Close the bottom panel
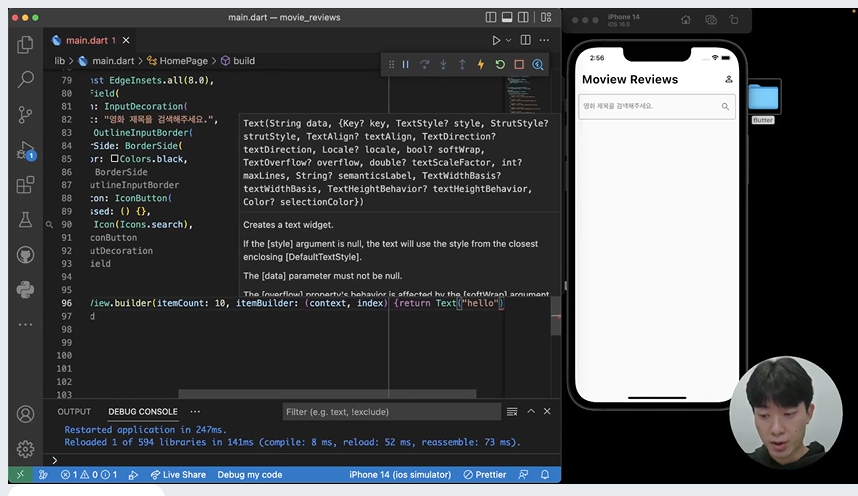 point(547,411)
